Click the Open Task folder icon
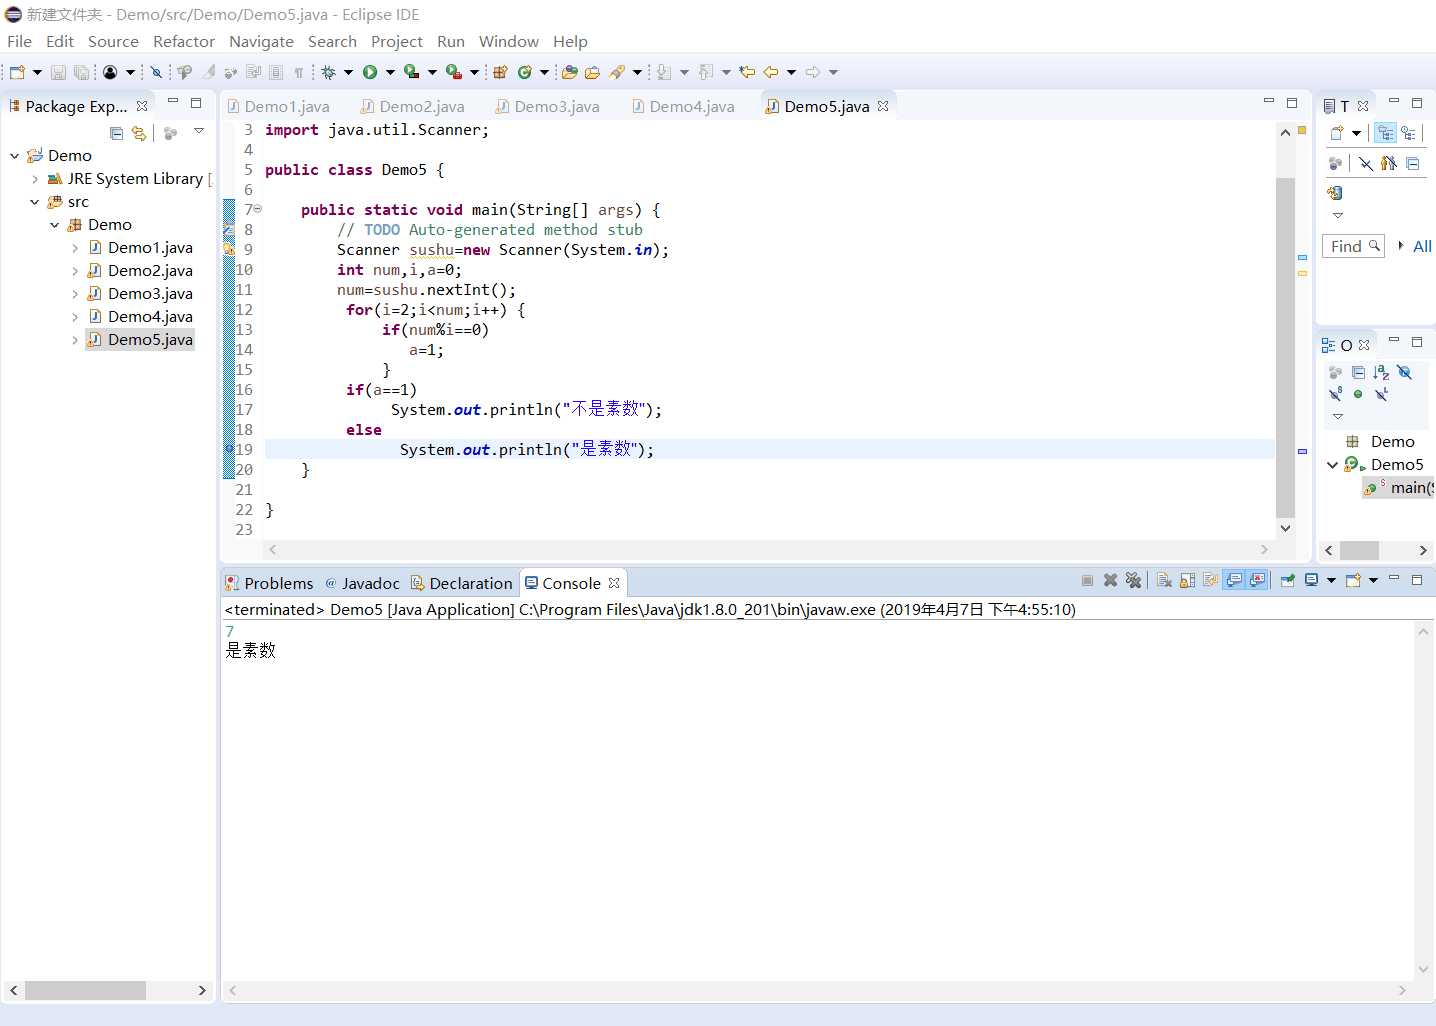 (x=592, y=72)
